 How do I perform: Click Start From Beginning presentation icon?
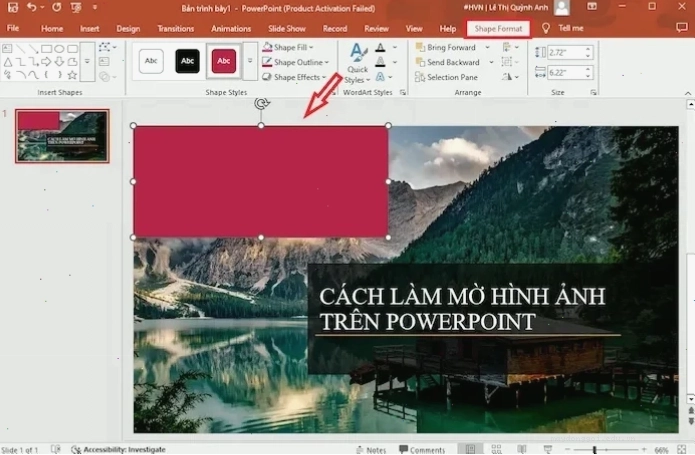point(76,8)
